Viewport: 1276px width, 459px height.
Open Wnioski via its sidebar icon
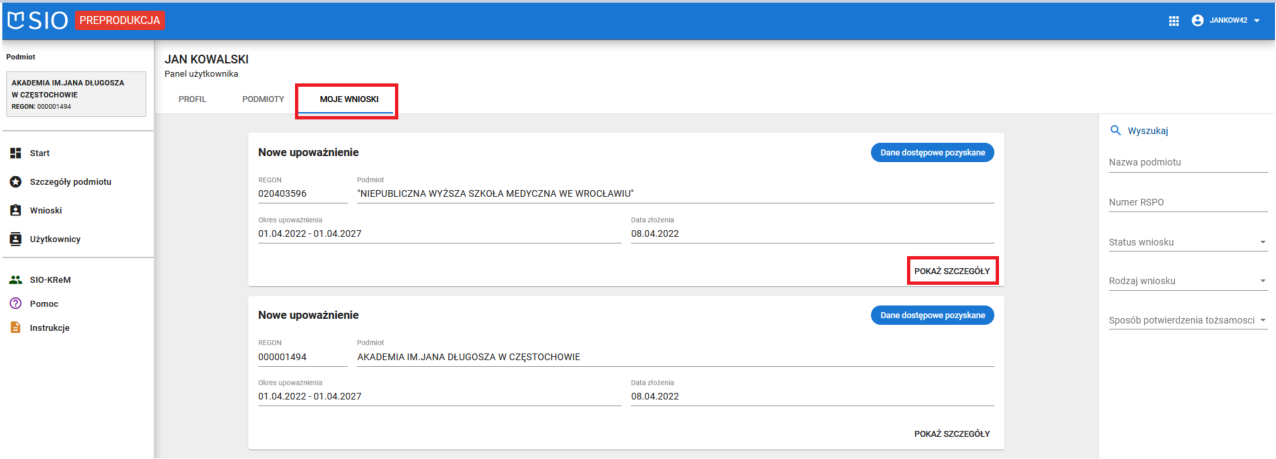click(15, 211)
